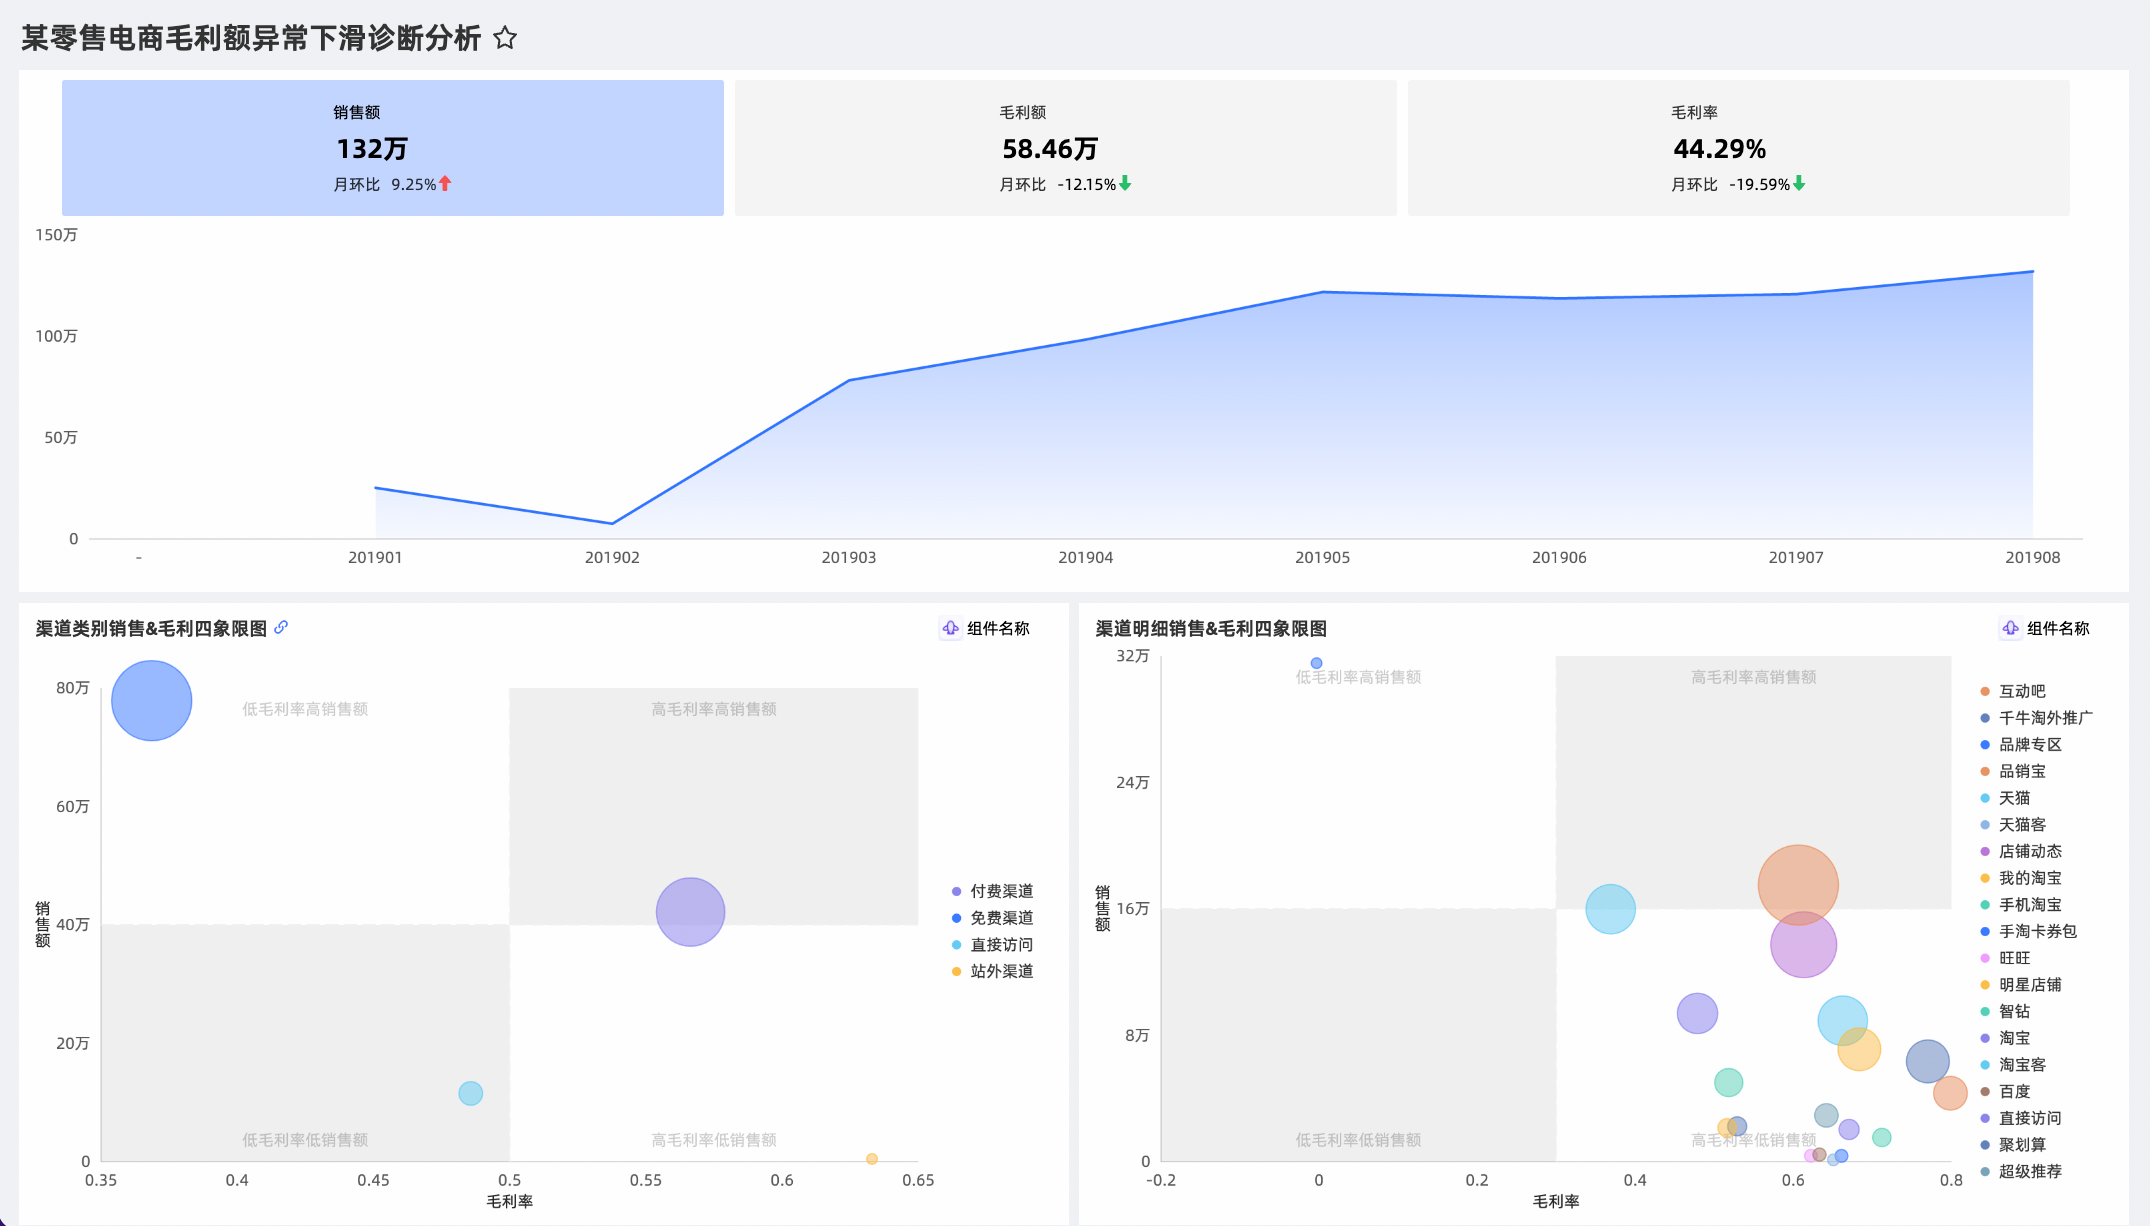Click the -12.15% month-over-month figure

tap(1087, 184)
